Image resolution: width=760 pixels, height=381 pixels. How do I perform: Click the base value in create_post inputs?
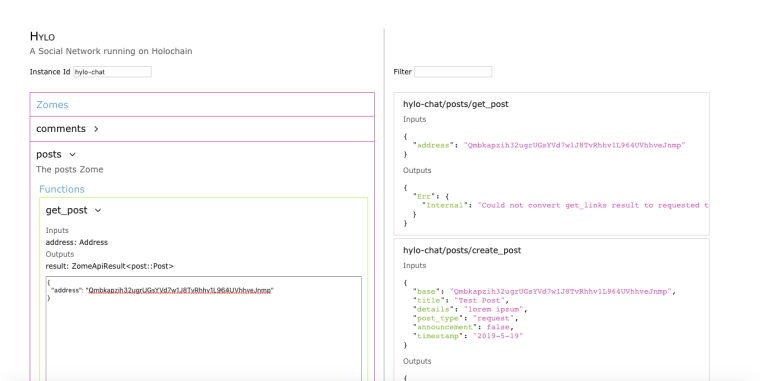(561, 291)
